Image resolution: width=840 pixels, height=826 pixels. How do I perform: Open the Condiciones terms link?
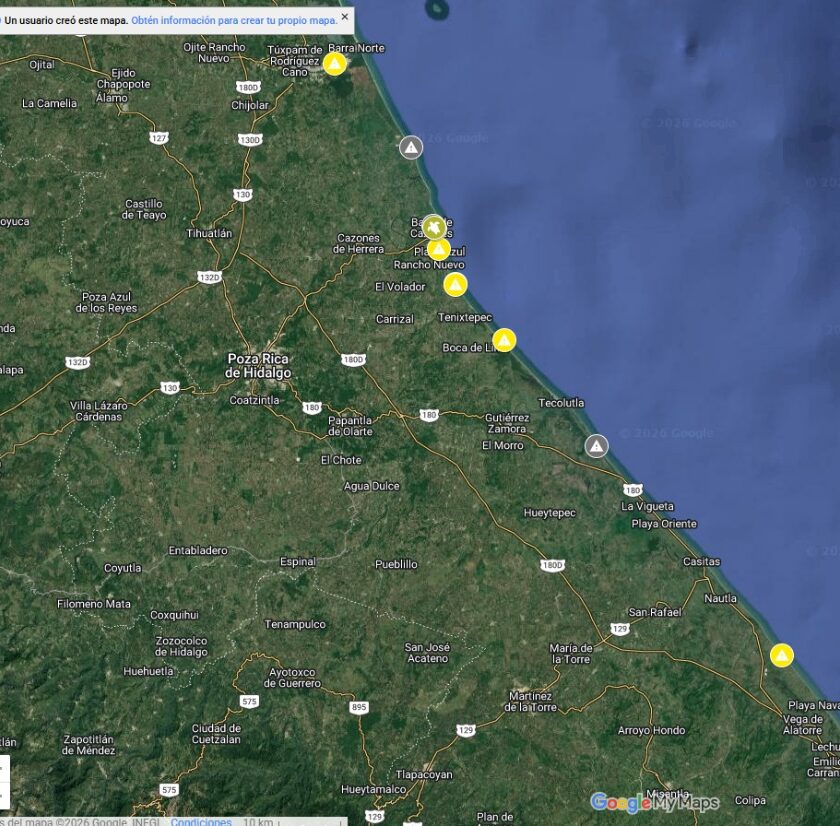pyautogui.click(x=201, y=821)
